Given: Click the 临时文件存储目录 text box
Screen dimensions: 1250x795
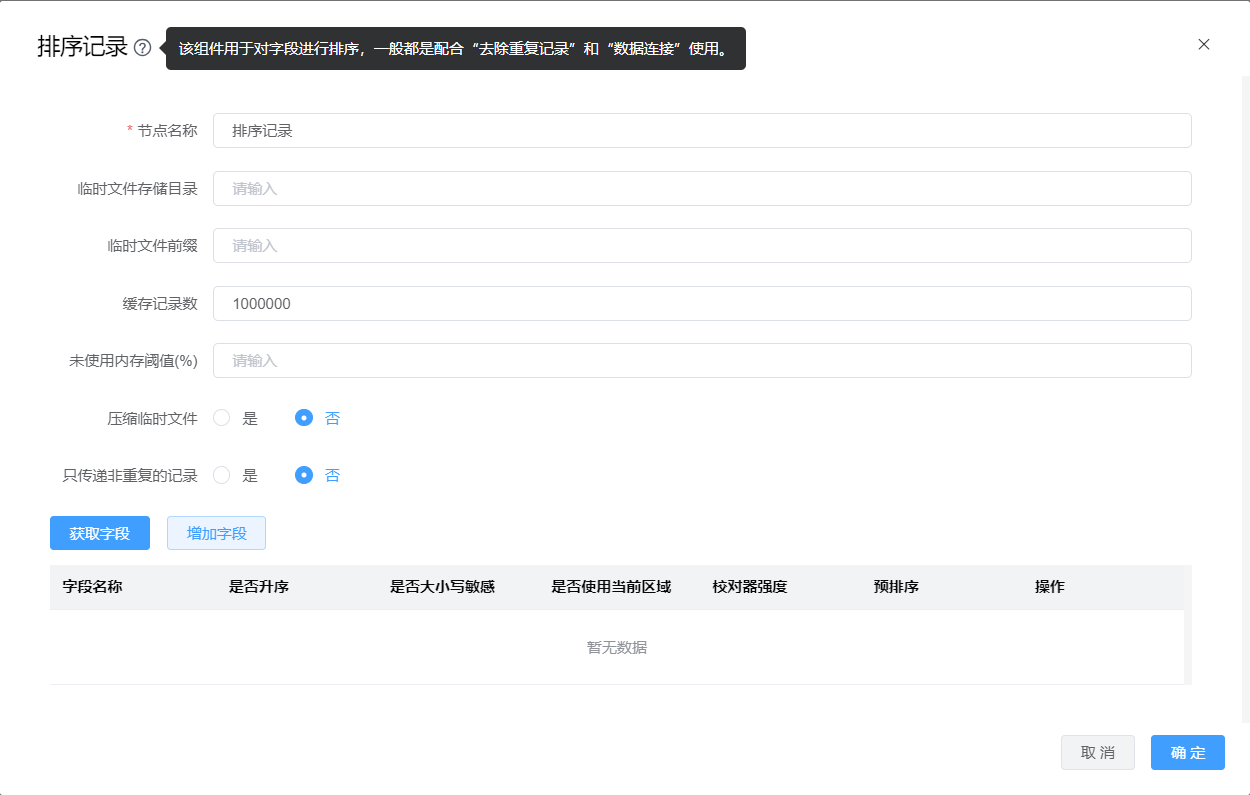Looking at the screenshot, I should click(x=701, y=188).
